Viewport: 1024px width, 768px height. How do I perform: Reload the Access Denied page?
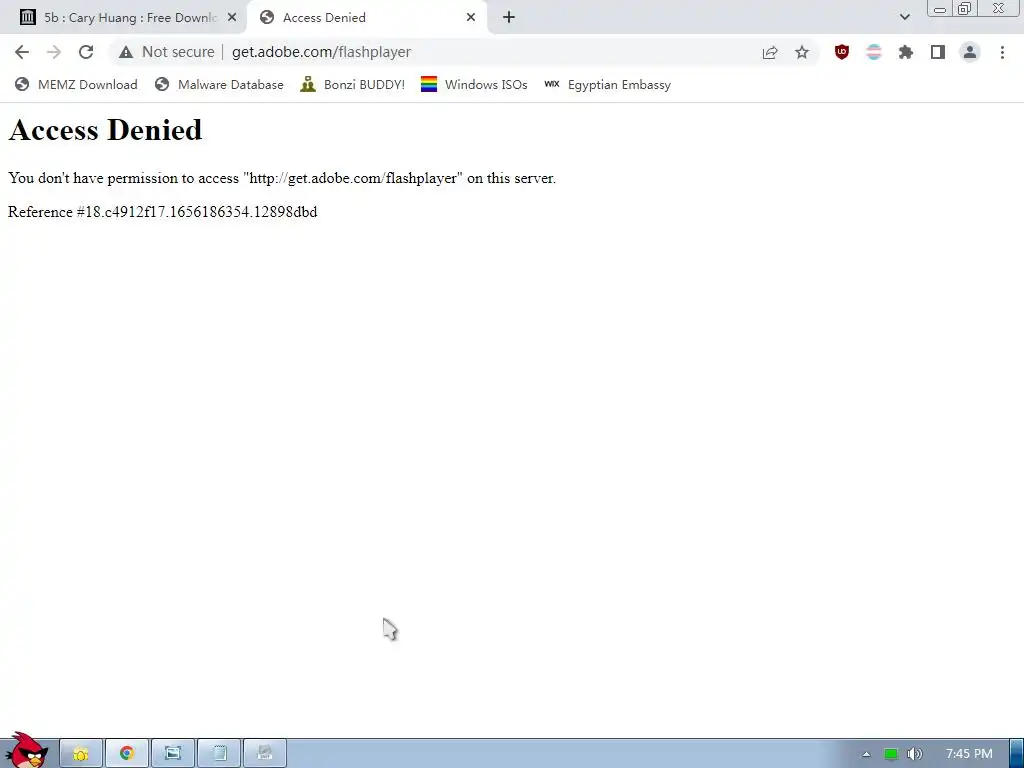click(86, 52)
